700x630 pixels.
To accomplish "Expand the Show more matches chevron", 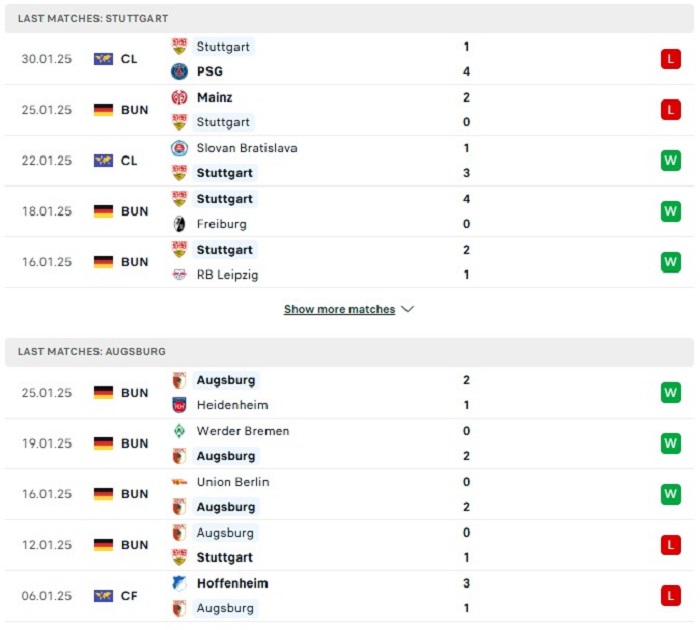I will pos(408,309).
